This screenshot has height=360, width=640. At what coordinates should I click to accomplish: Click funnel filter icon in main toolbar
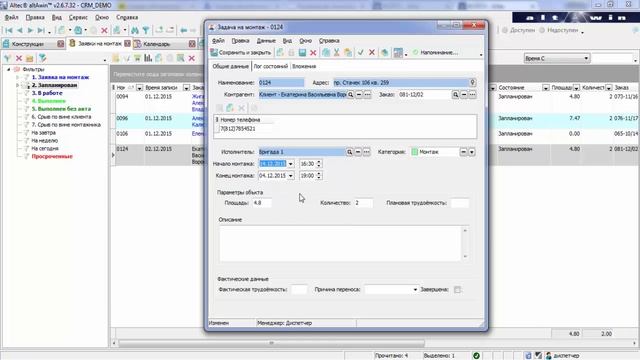pos(146,30)
